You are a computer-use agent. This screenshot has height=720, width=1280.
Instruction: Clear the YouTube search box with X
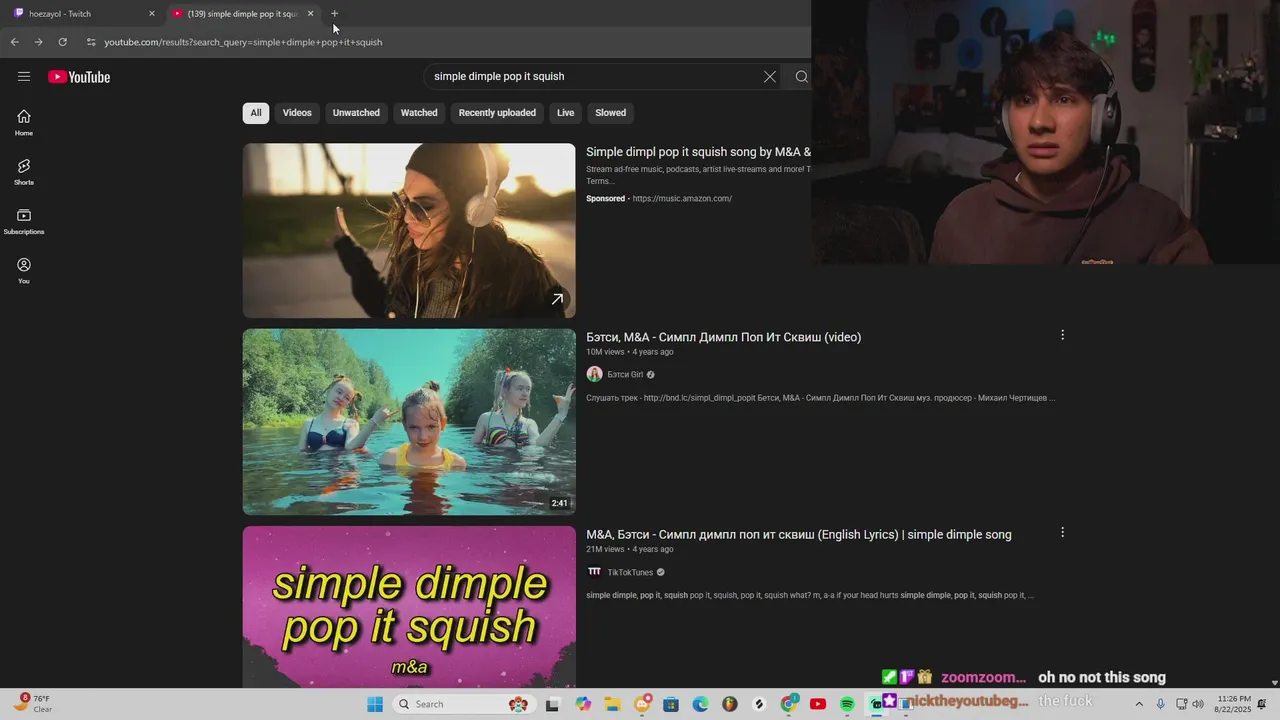pos(770,77)
